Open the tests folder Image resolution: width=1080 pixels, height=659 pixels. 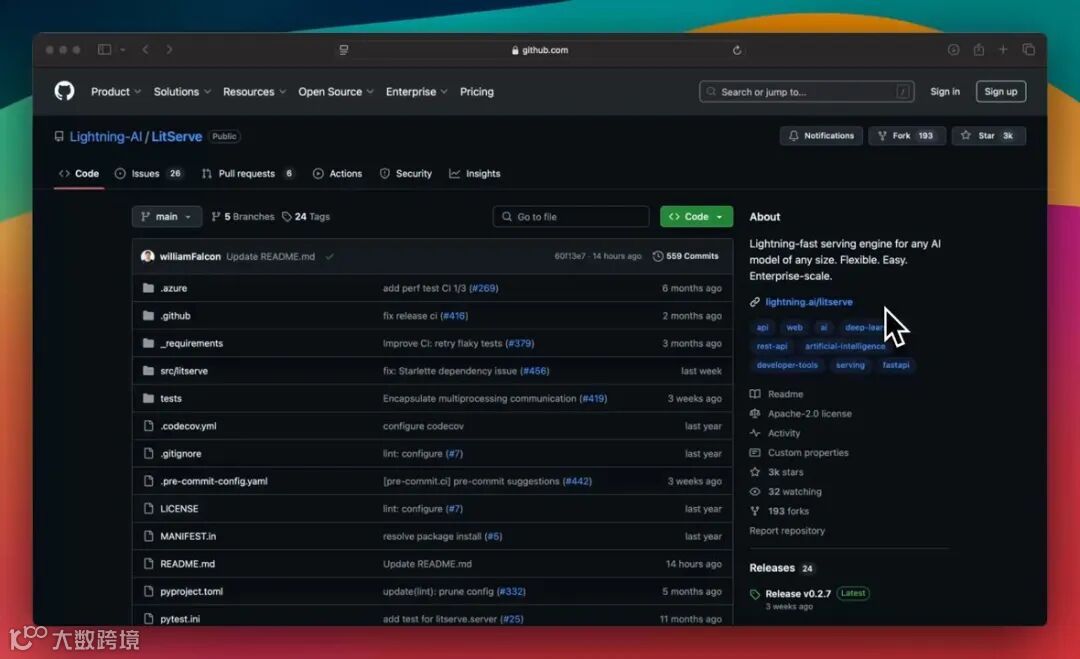[x=171, y=398]
